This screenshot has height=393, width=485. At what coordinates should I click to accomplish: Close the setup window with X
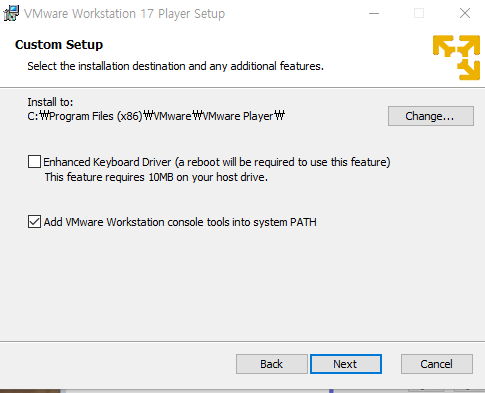(x=465, y=13)
